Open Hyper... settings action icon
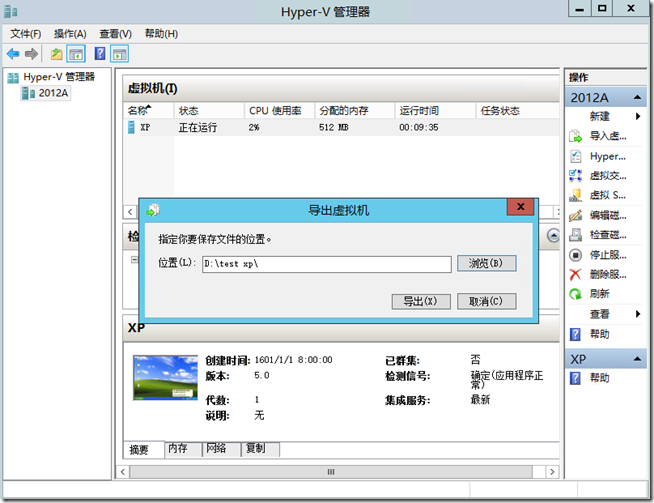 (x=576, y=156)
